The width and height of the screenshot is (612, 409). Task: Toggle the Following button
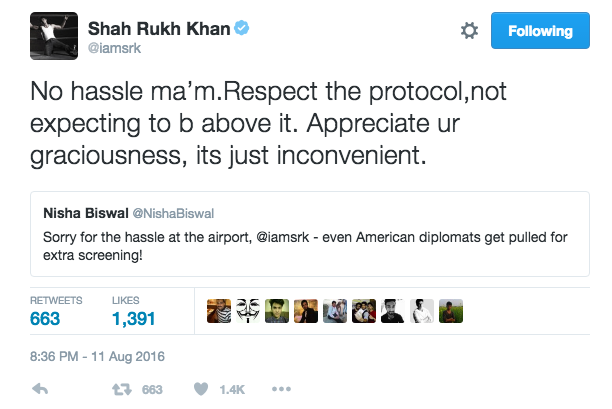(540, 31)
